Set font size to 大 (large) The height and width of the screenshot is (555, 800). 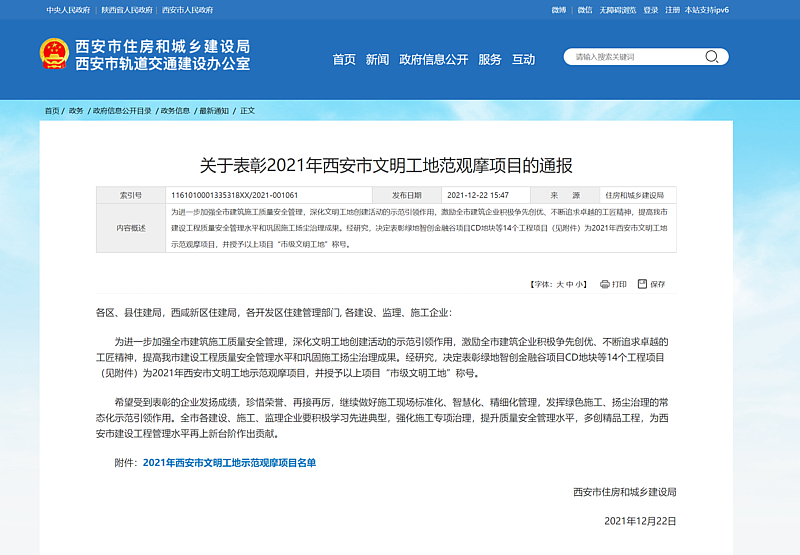coord(560,284)
